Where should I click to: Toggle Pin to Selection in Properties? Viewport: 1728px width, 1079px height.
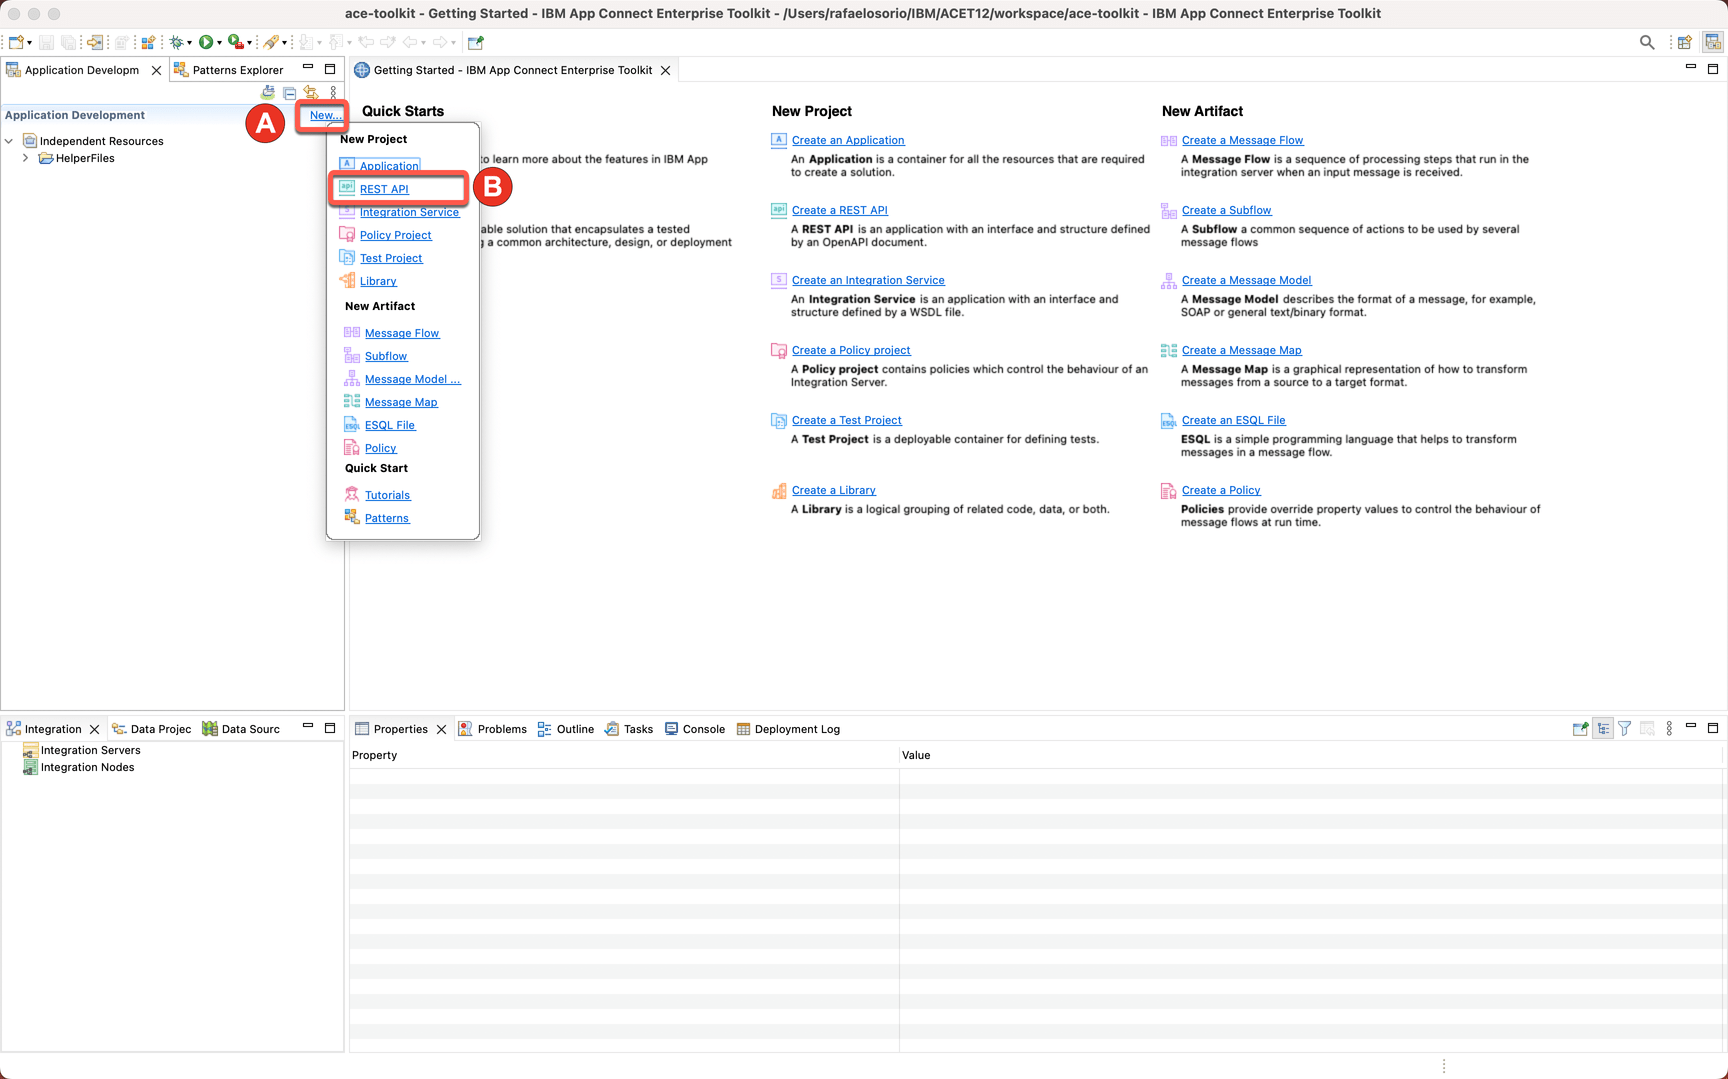coord(1580,729)
